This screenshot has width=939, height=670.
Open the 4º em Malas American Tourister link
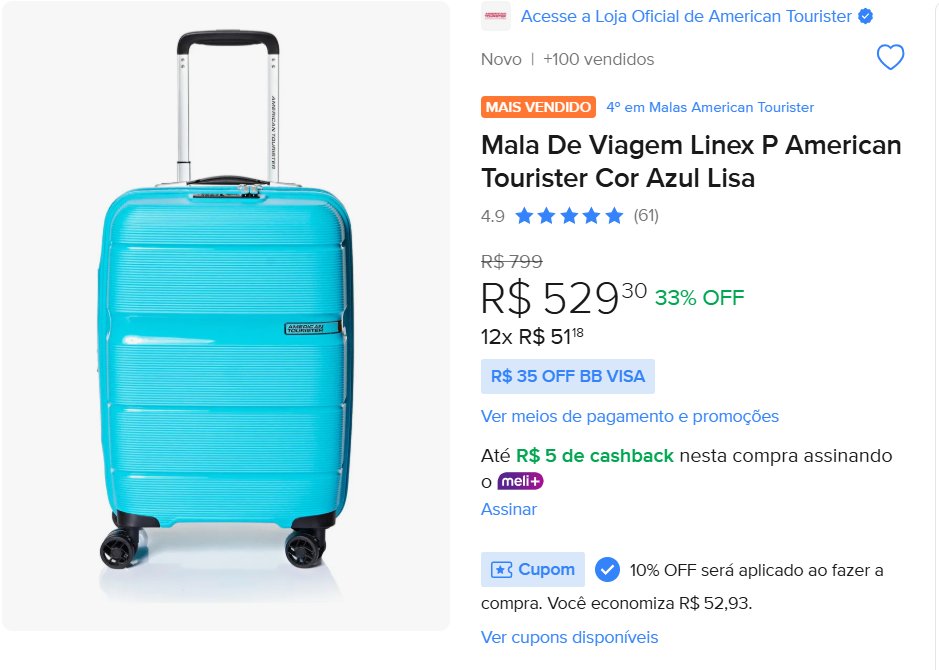coord(710,107)
